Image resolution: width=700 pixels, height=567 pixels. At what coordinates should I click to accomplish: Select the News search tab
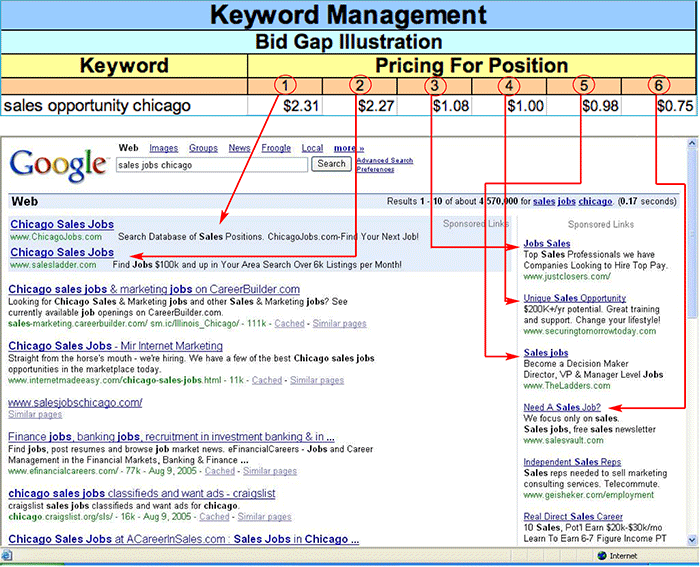tap(239, 148)
